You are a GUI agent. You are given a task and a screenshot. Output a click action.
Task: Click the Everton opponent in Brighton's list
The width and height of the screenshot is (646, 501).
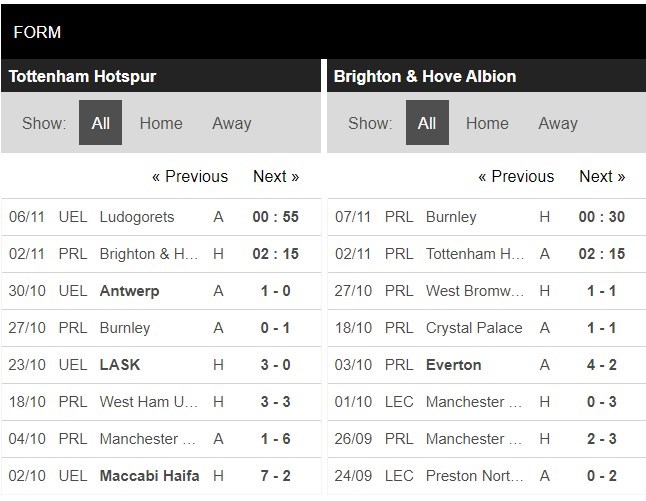pyautogui.click(x=453, y=365)
